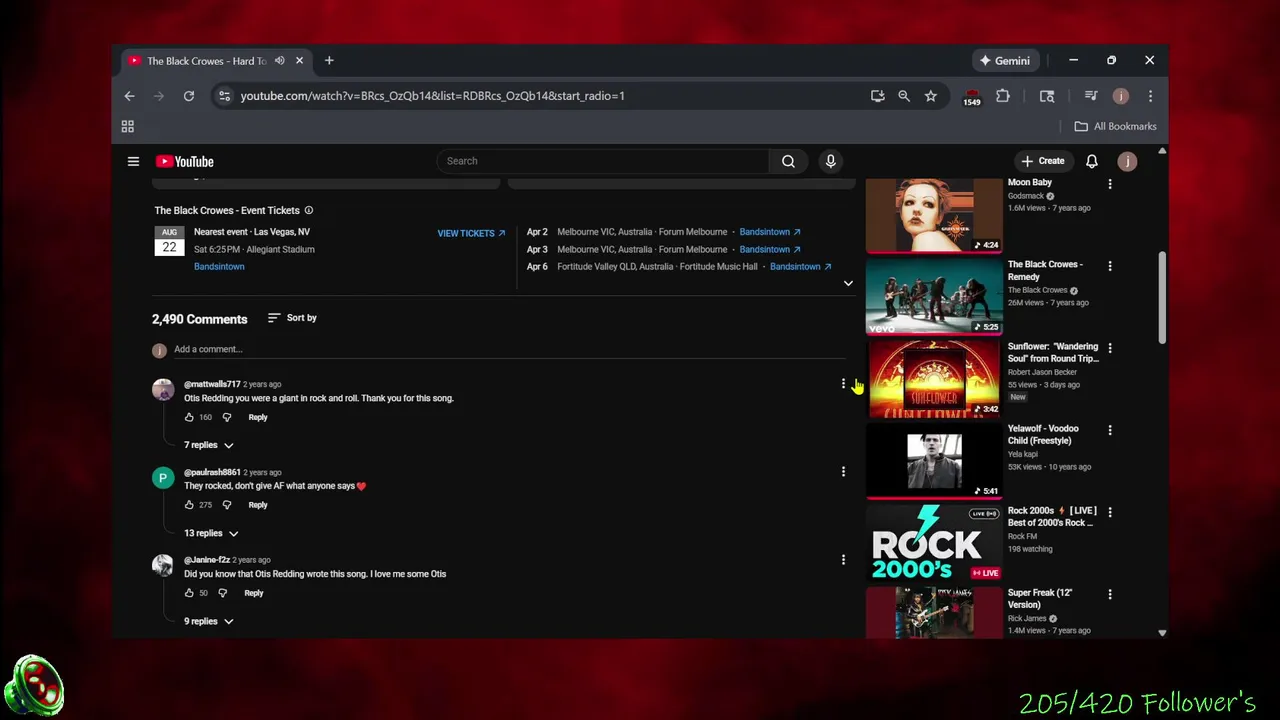Like the comment by @paulrash8861
Image resolution: width=1280 pixels, height=720 pixels.
pos(189,505)
